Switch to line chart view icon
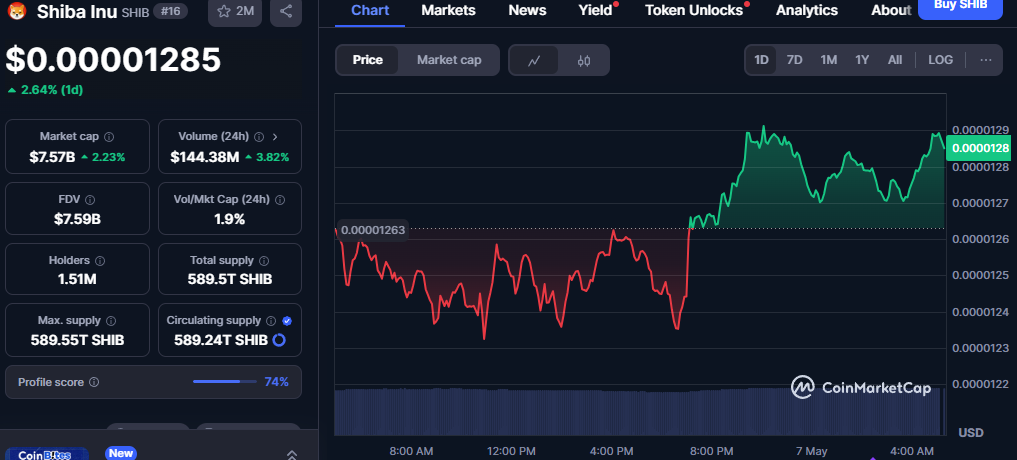The height and width of the screenshot is (460, 1017). (x=534, y=60)
